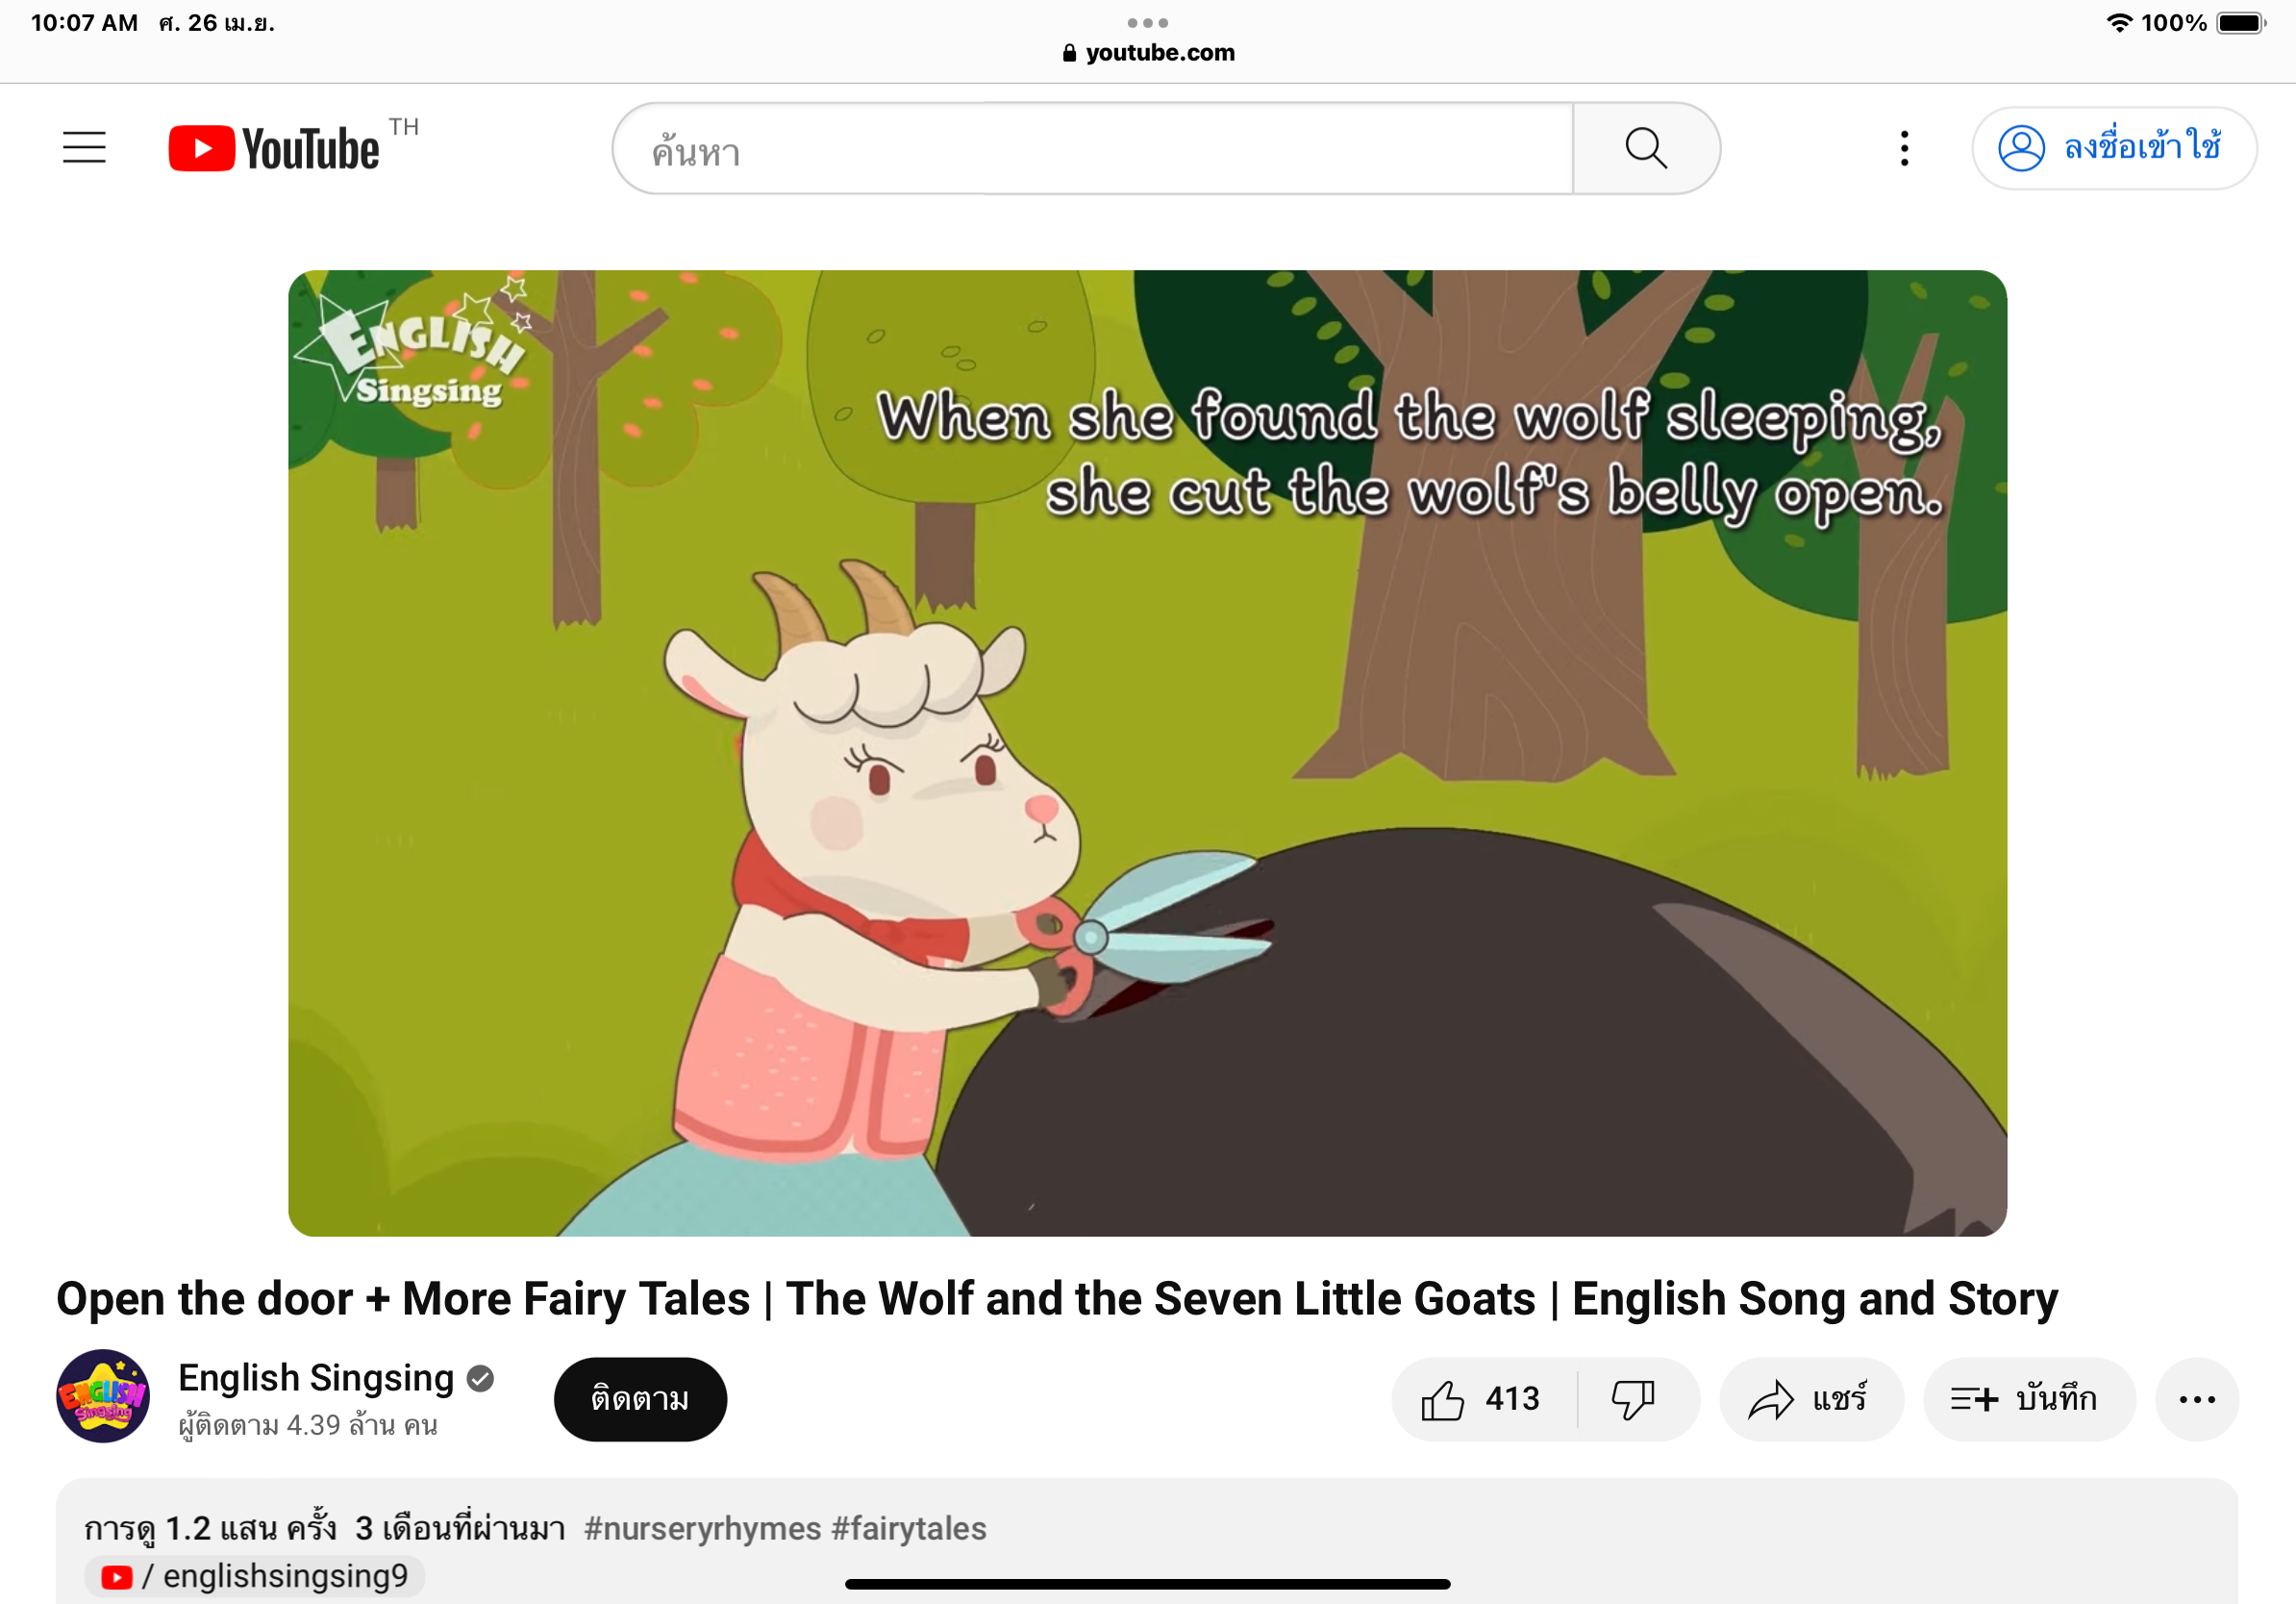Focus the search input field
The height and width of the screenshot is (1604, 2296).
pyautogui.click(x=1090, y=150)
